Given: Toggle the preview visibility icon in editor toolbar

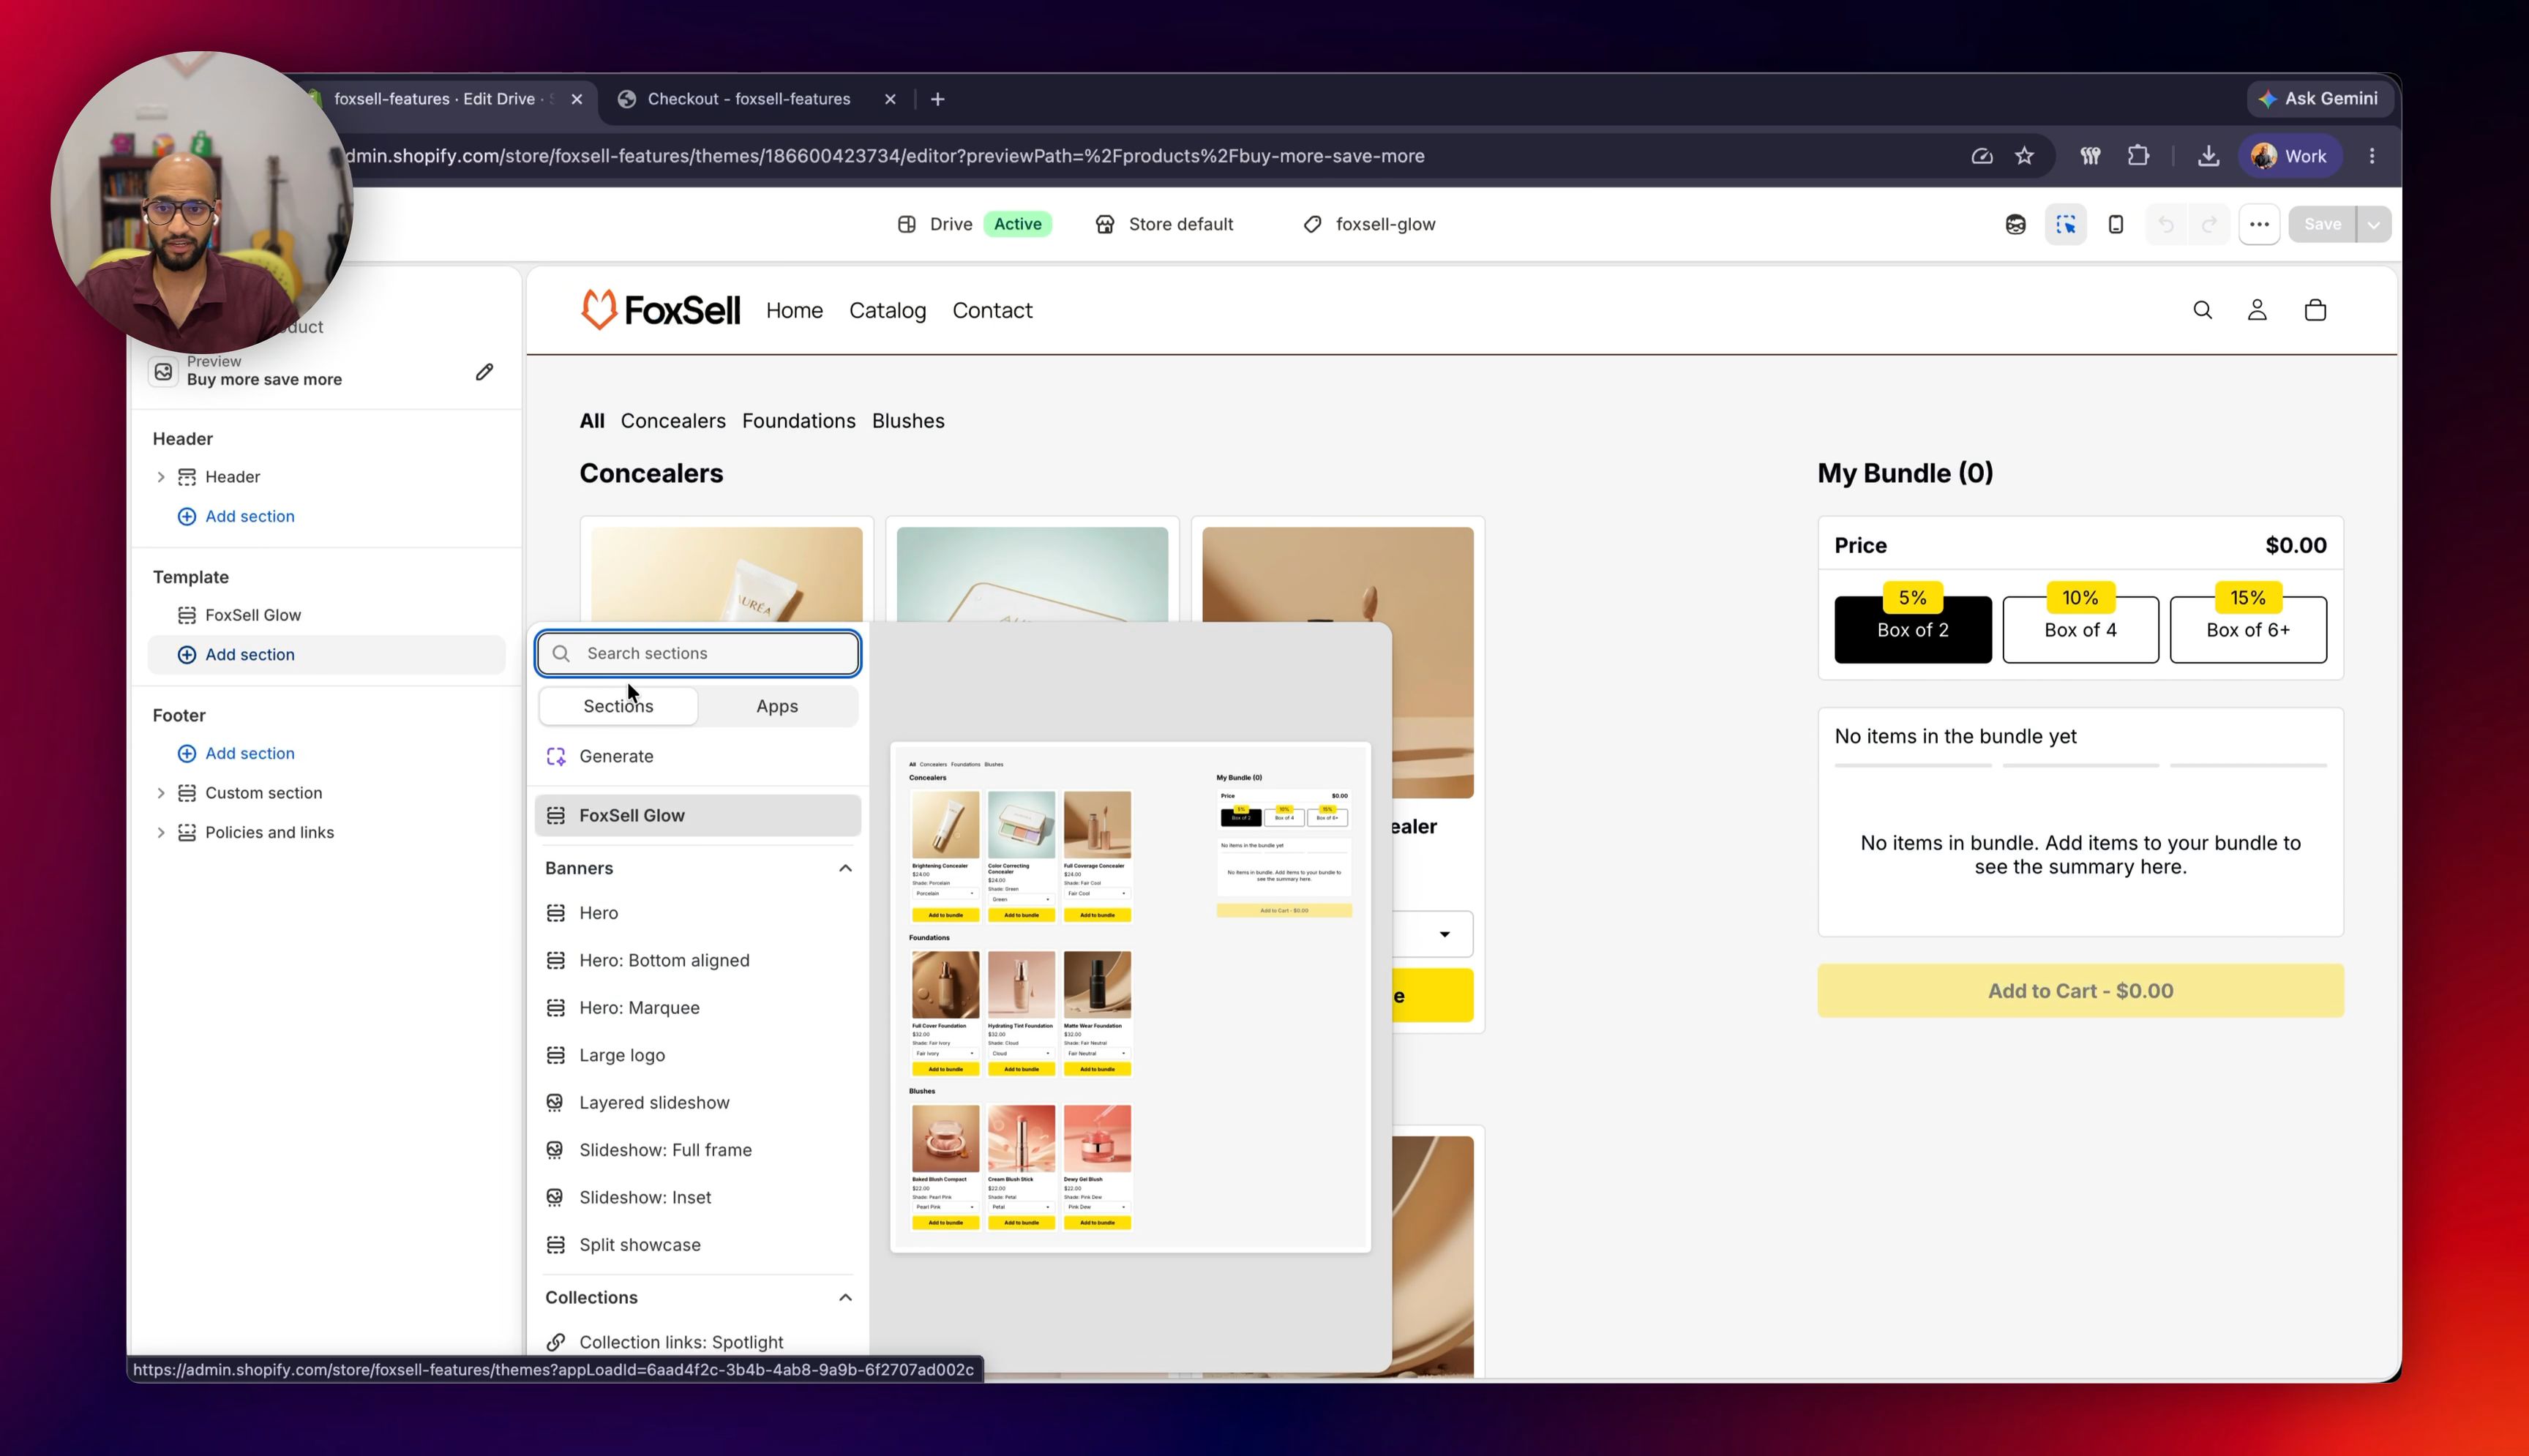Looking at the screenshot, I should tap(2015, 224).
